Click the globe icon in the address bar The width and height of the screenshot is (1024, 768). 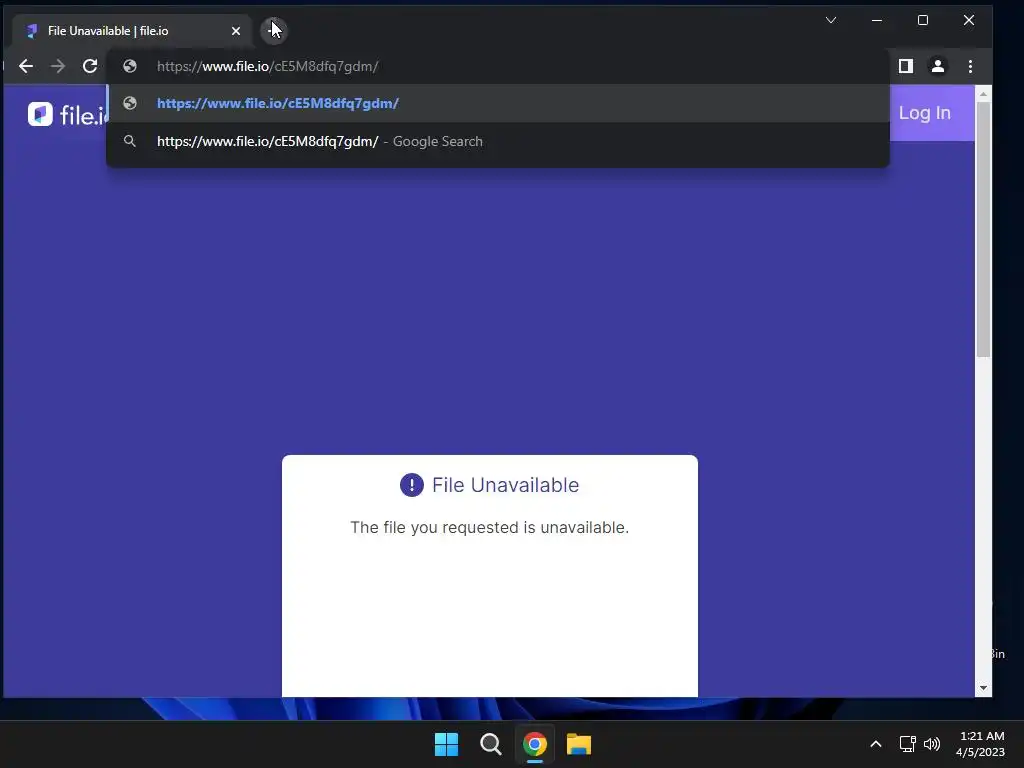pyautogui.click(x=130, y=66)
